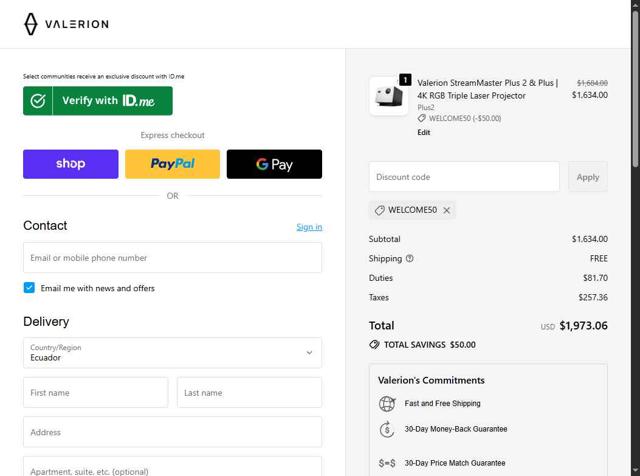This screenshot has height=476, width=640.
Task: Open the Sign in link
Action: pos(309,227)
